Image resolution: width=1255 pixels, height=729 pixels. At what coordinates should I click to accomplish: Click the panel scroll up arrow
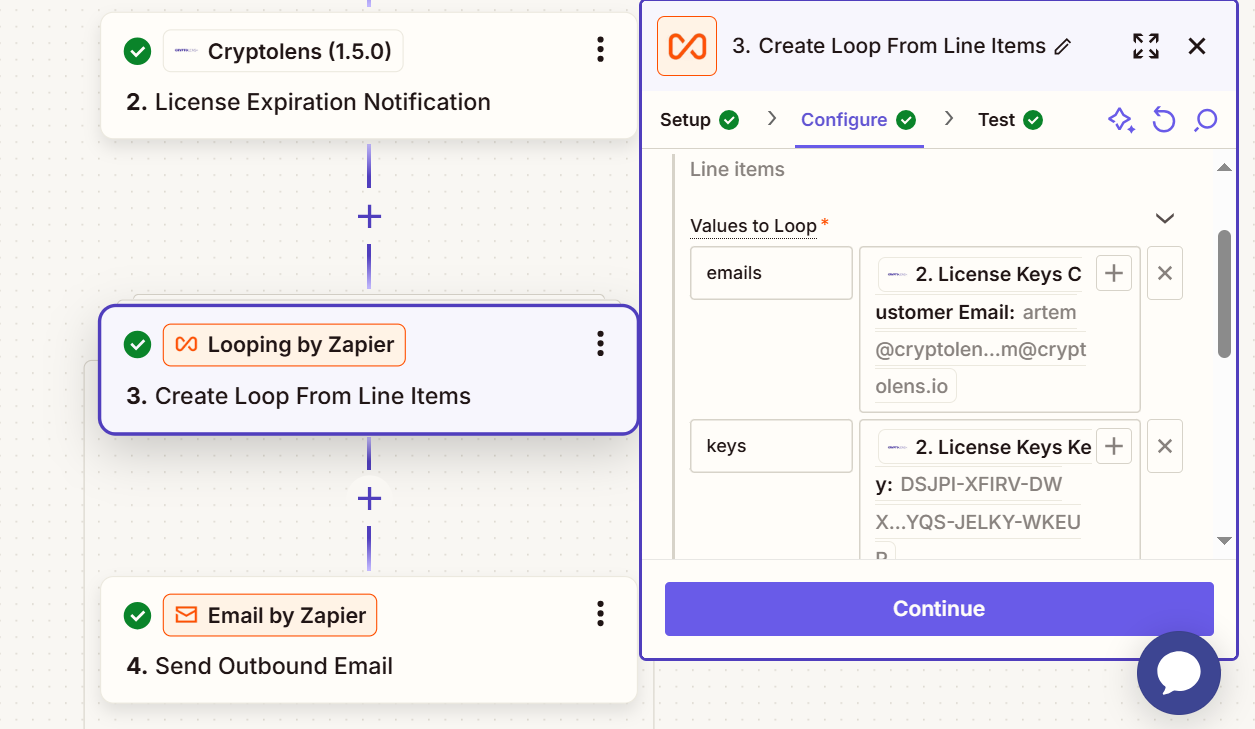pyautogui.click(x=1224, y=168)
